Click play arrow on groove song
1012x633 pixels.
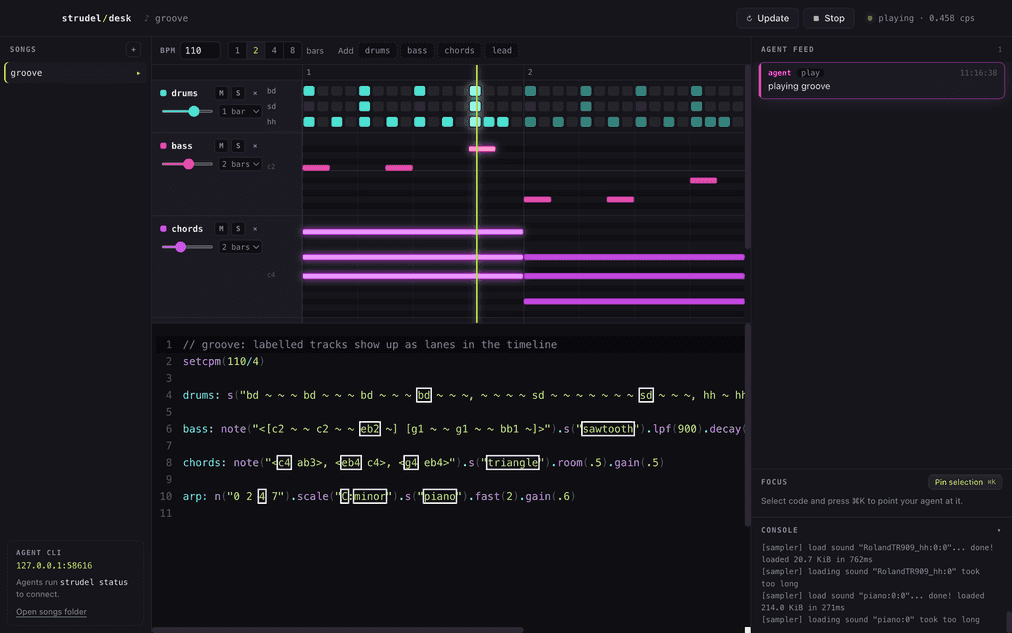click(138, 74)
